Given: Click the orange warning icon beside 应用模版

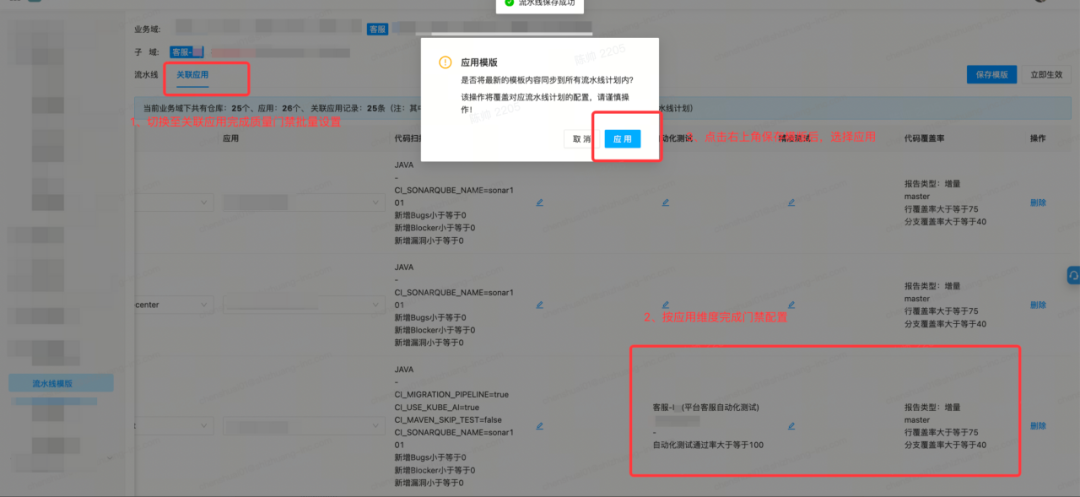Looking at the screenshot, I should pyautogui.click(x=446, y=62).
